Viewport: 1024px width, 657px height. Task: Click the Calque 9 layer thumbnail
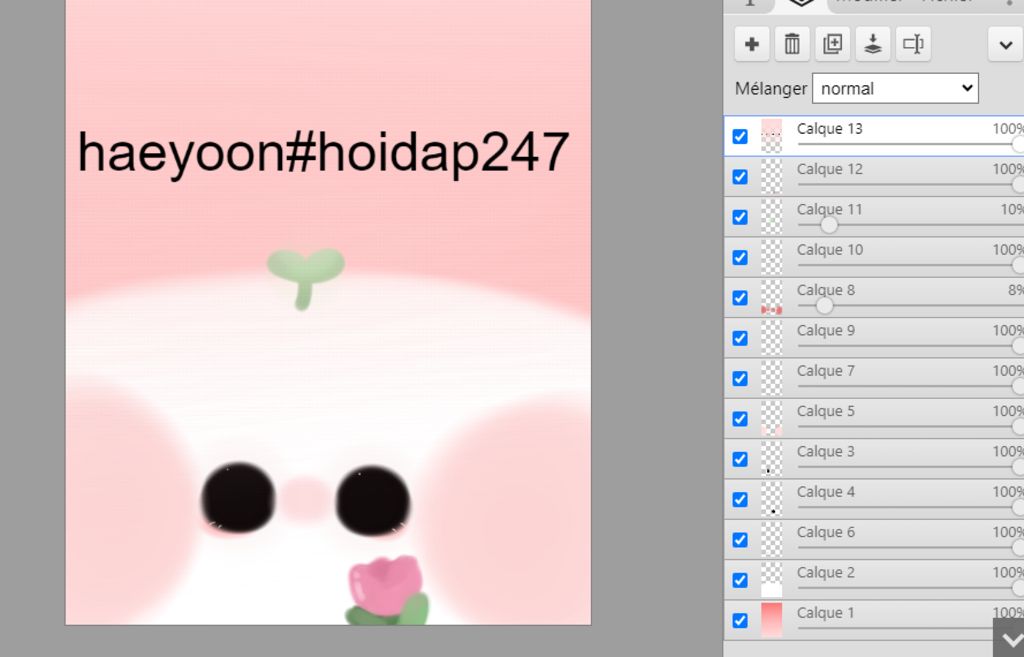[x=771, y=338]
